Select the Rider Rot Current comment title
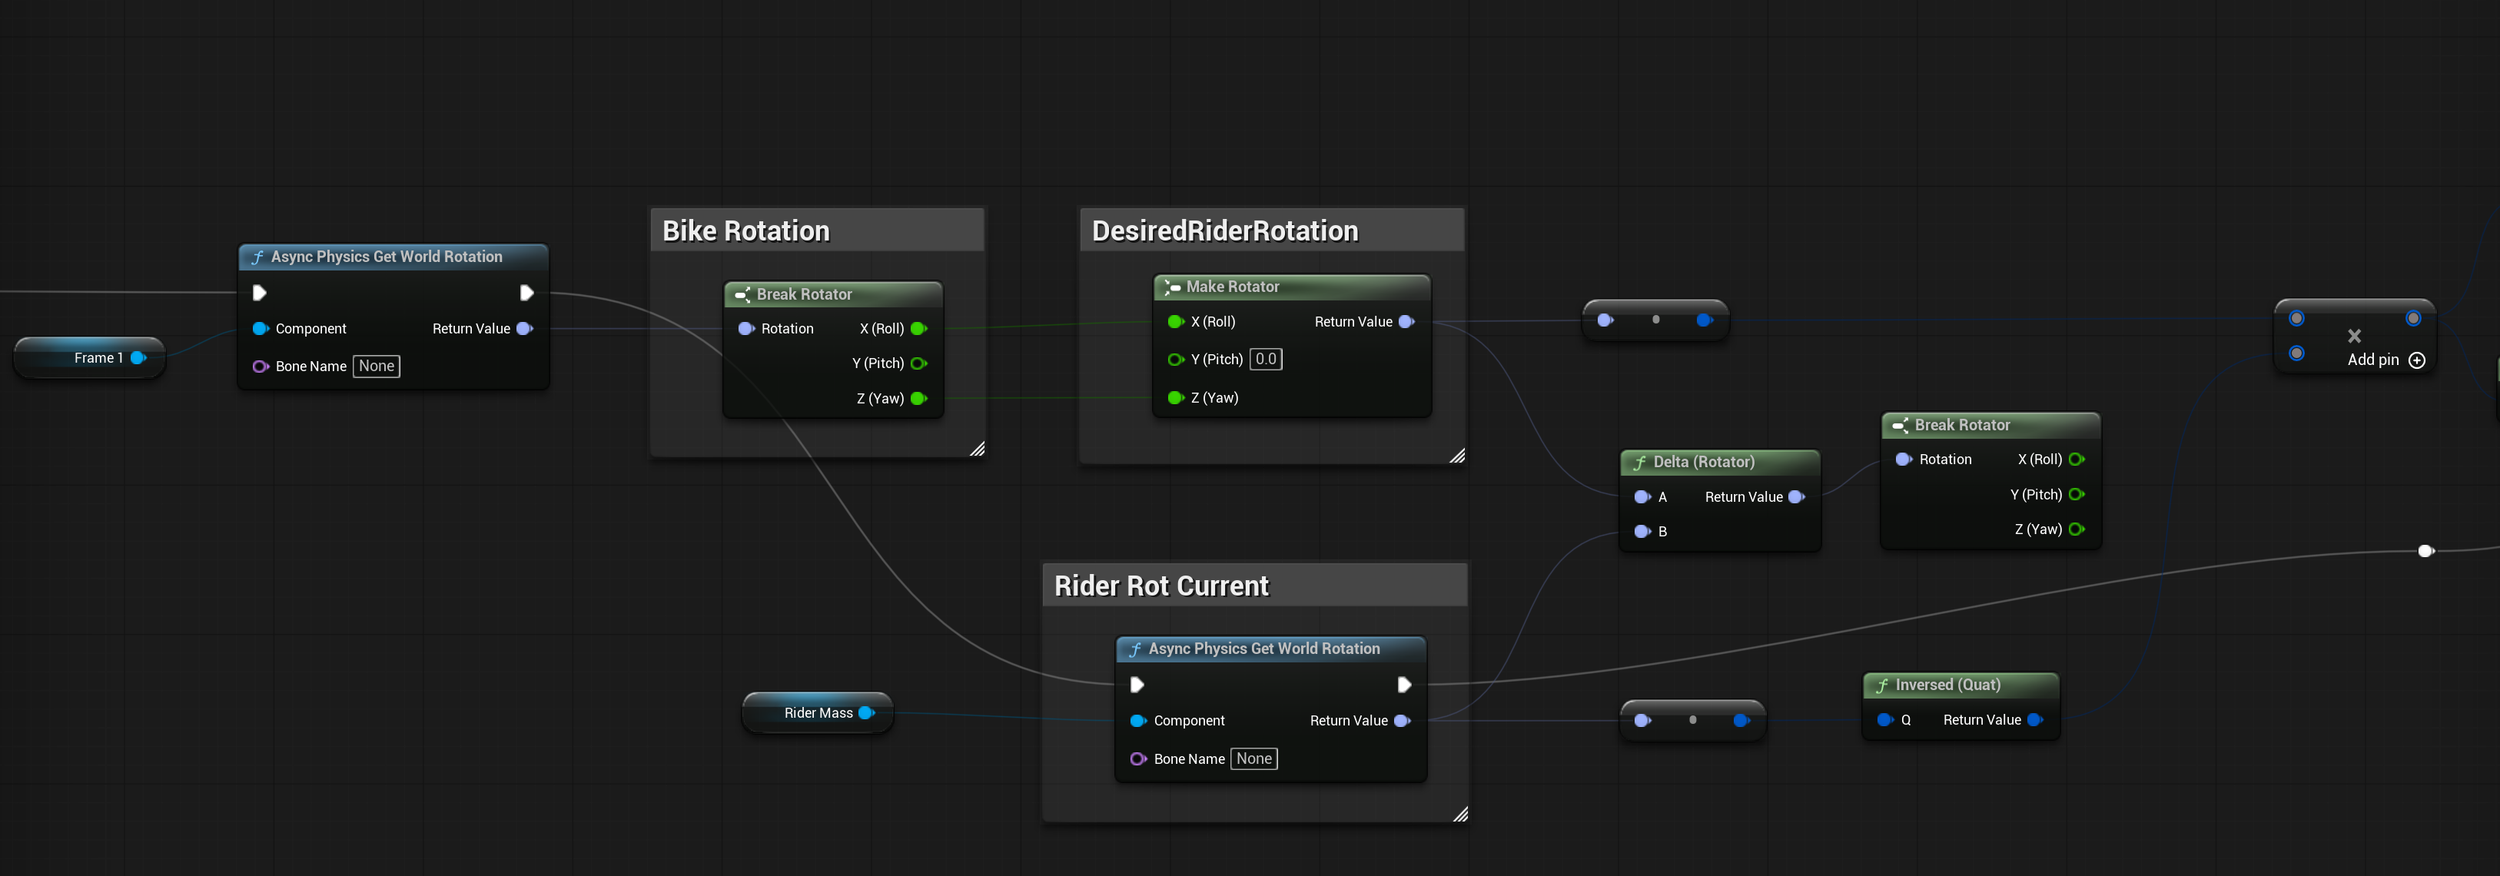Screen dimensions: 2500x876 [x=1161, y=586]
